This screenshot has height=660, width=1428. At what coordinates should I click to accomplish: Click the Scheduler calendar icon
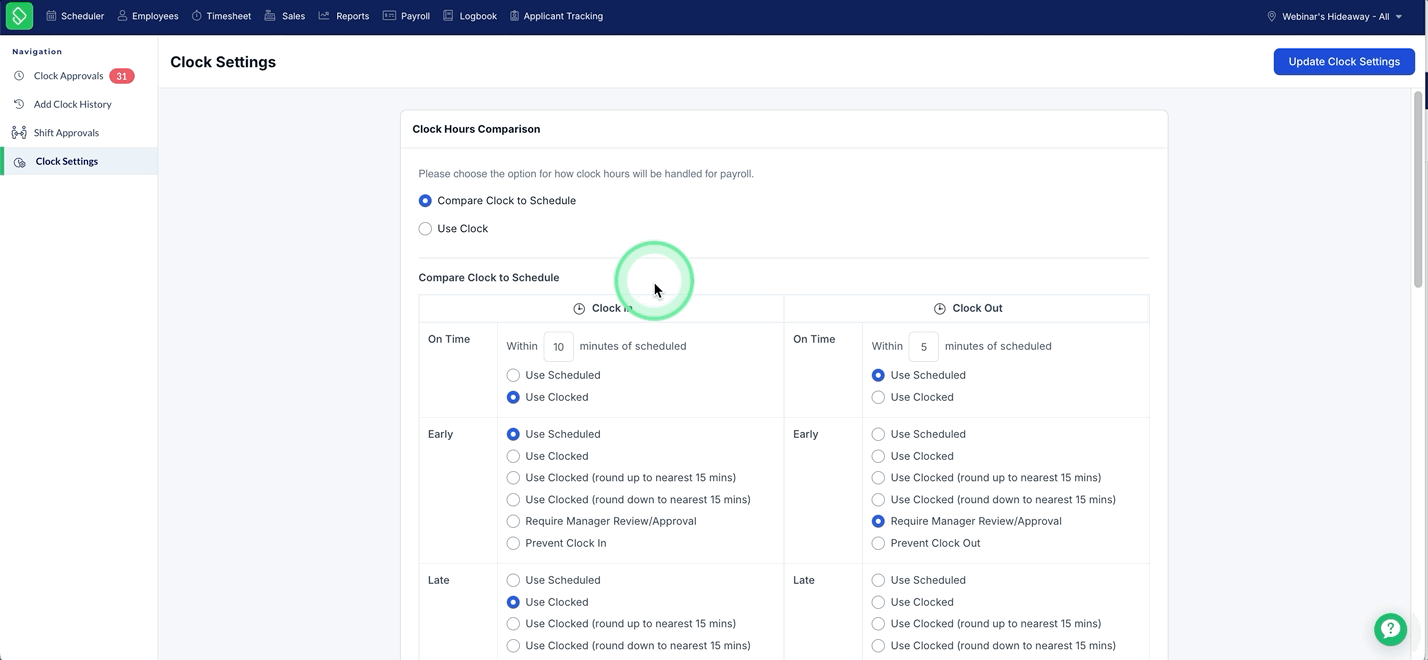coord(51,16)
